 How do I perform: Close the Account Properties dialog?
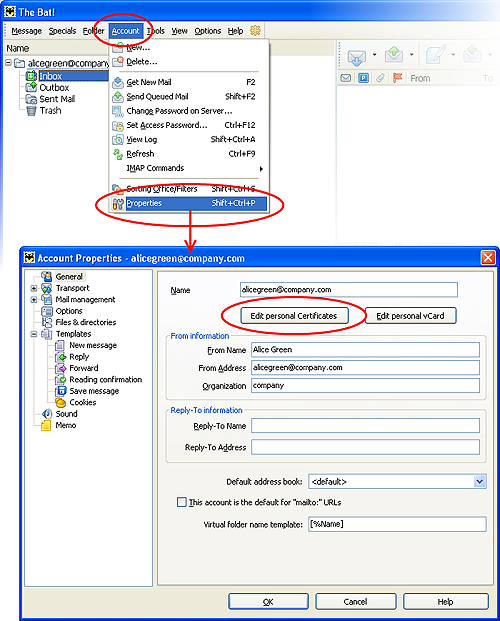click(488, 258)
